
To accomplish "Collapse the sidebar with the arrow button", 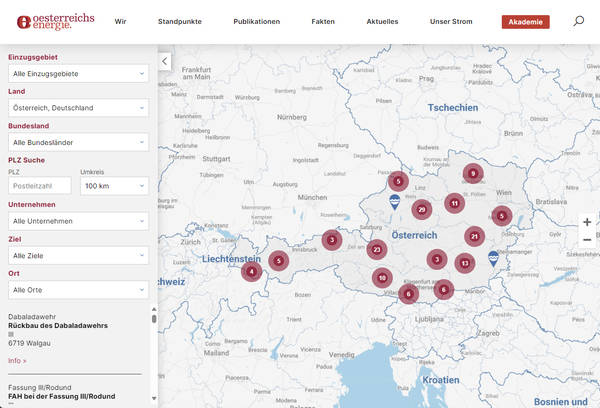I will tap(166, 62).
